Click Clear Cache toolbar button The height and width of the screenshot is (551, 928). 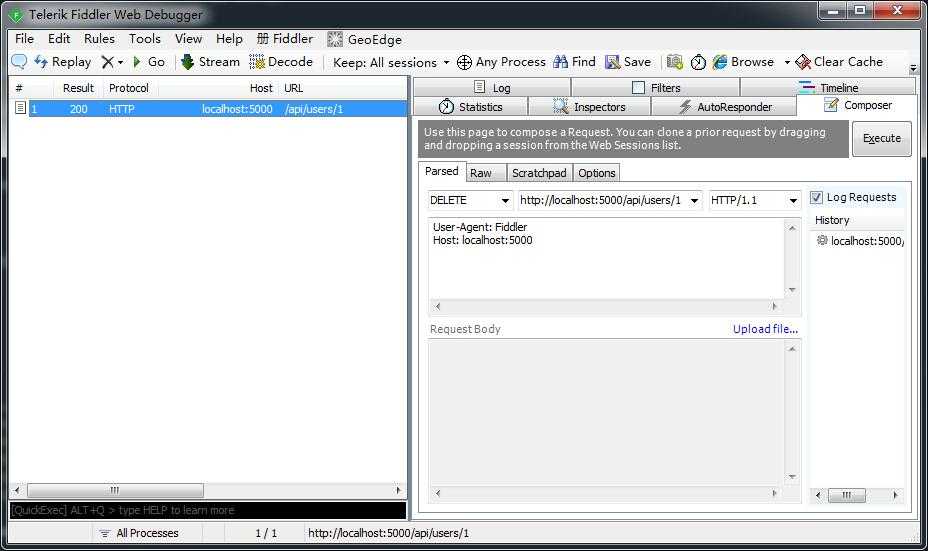pos(839,62)
